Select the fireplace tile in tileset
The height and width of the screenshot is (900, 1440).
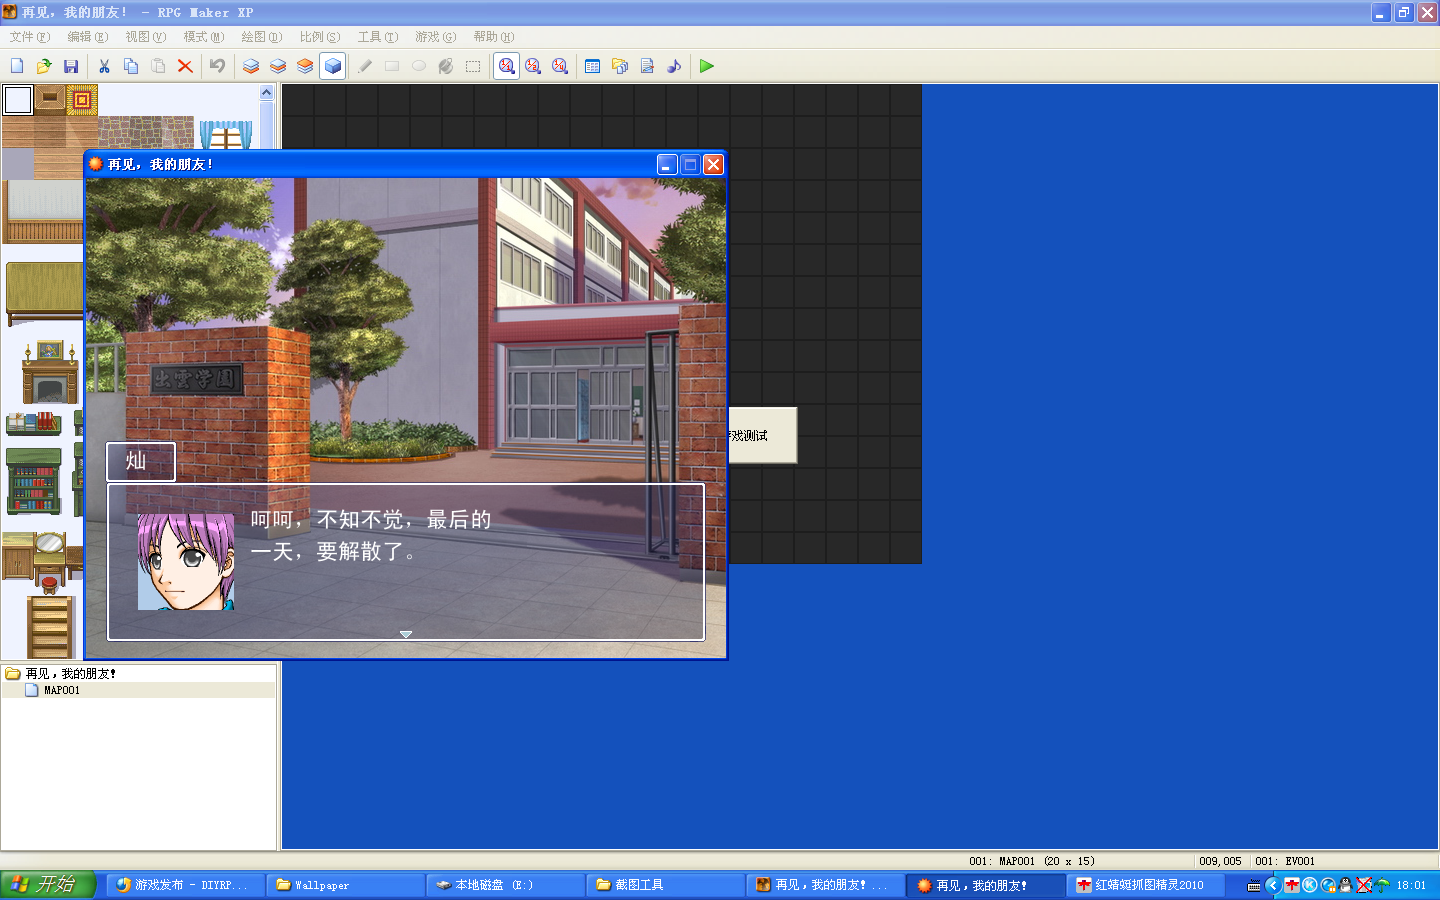pos(50,372)
